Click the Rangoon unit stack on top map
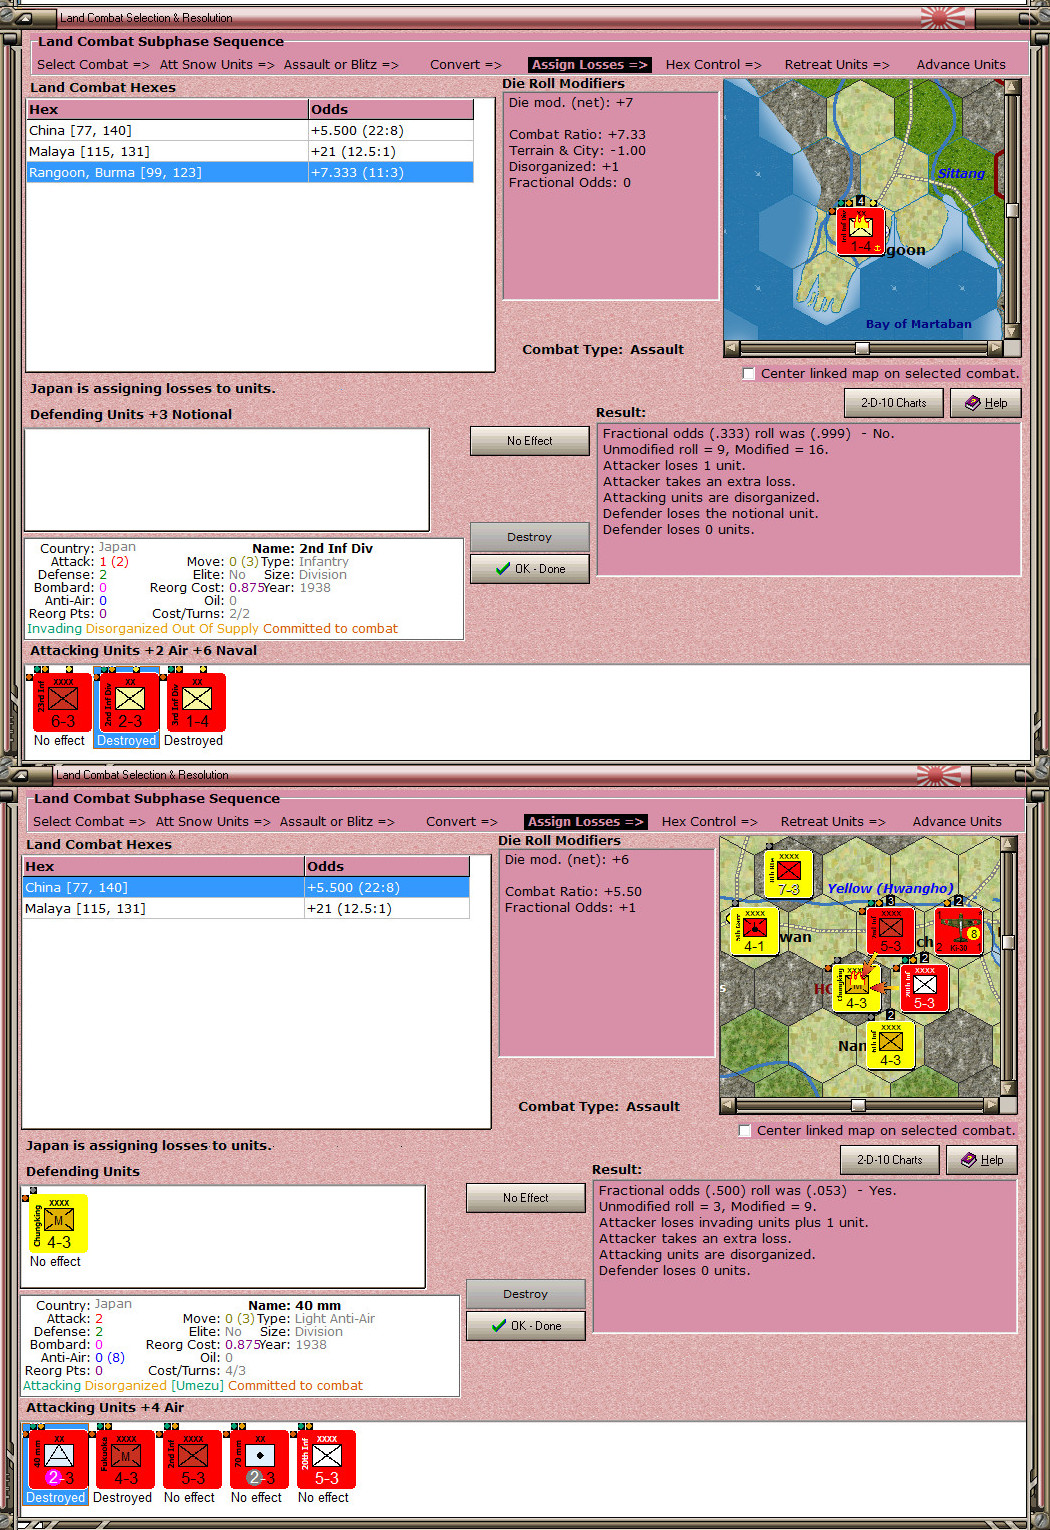Image resolution: width=1050 pixels, height=1530 pixels. point(860,229)
